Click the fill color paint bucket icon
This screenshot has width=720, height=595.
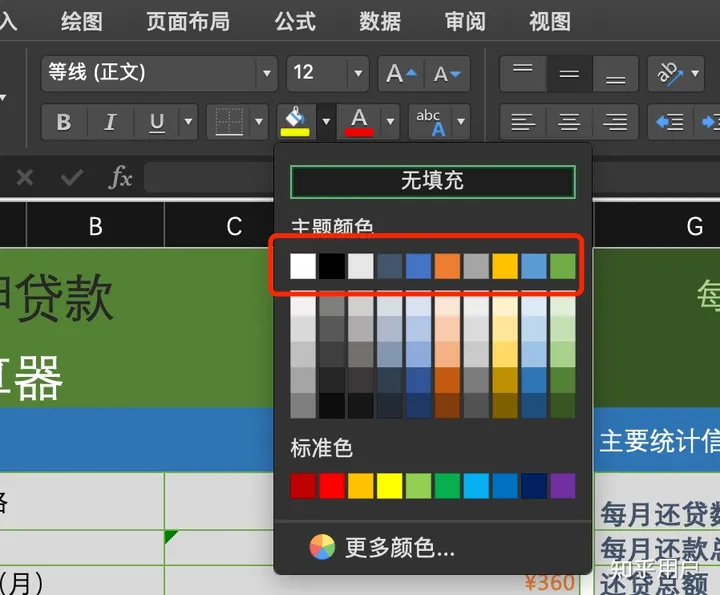click(x=293, y=122)
